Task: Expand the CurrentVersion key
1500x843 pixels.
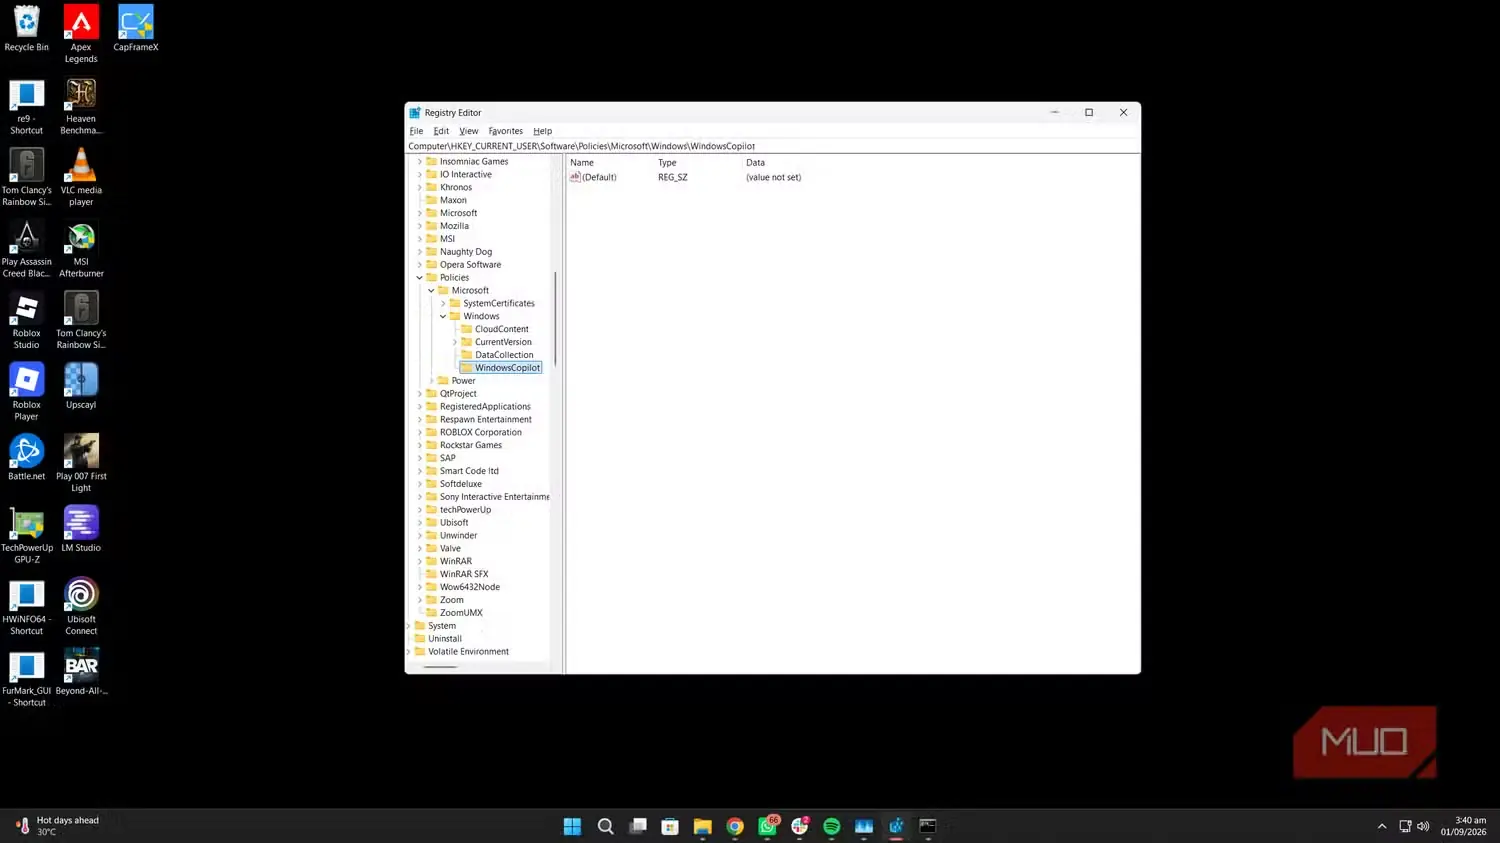Action: point(455,342)
